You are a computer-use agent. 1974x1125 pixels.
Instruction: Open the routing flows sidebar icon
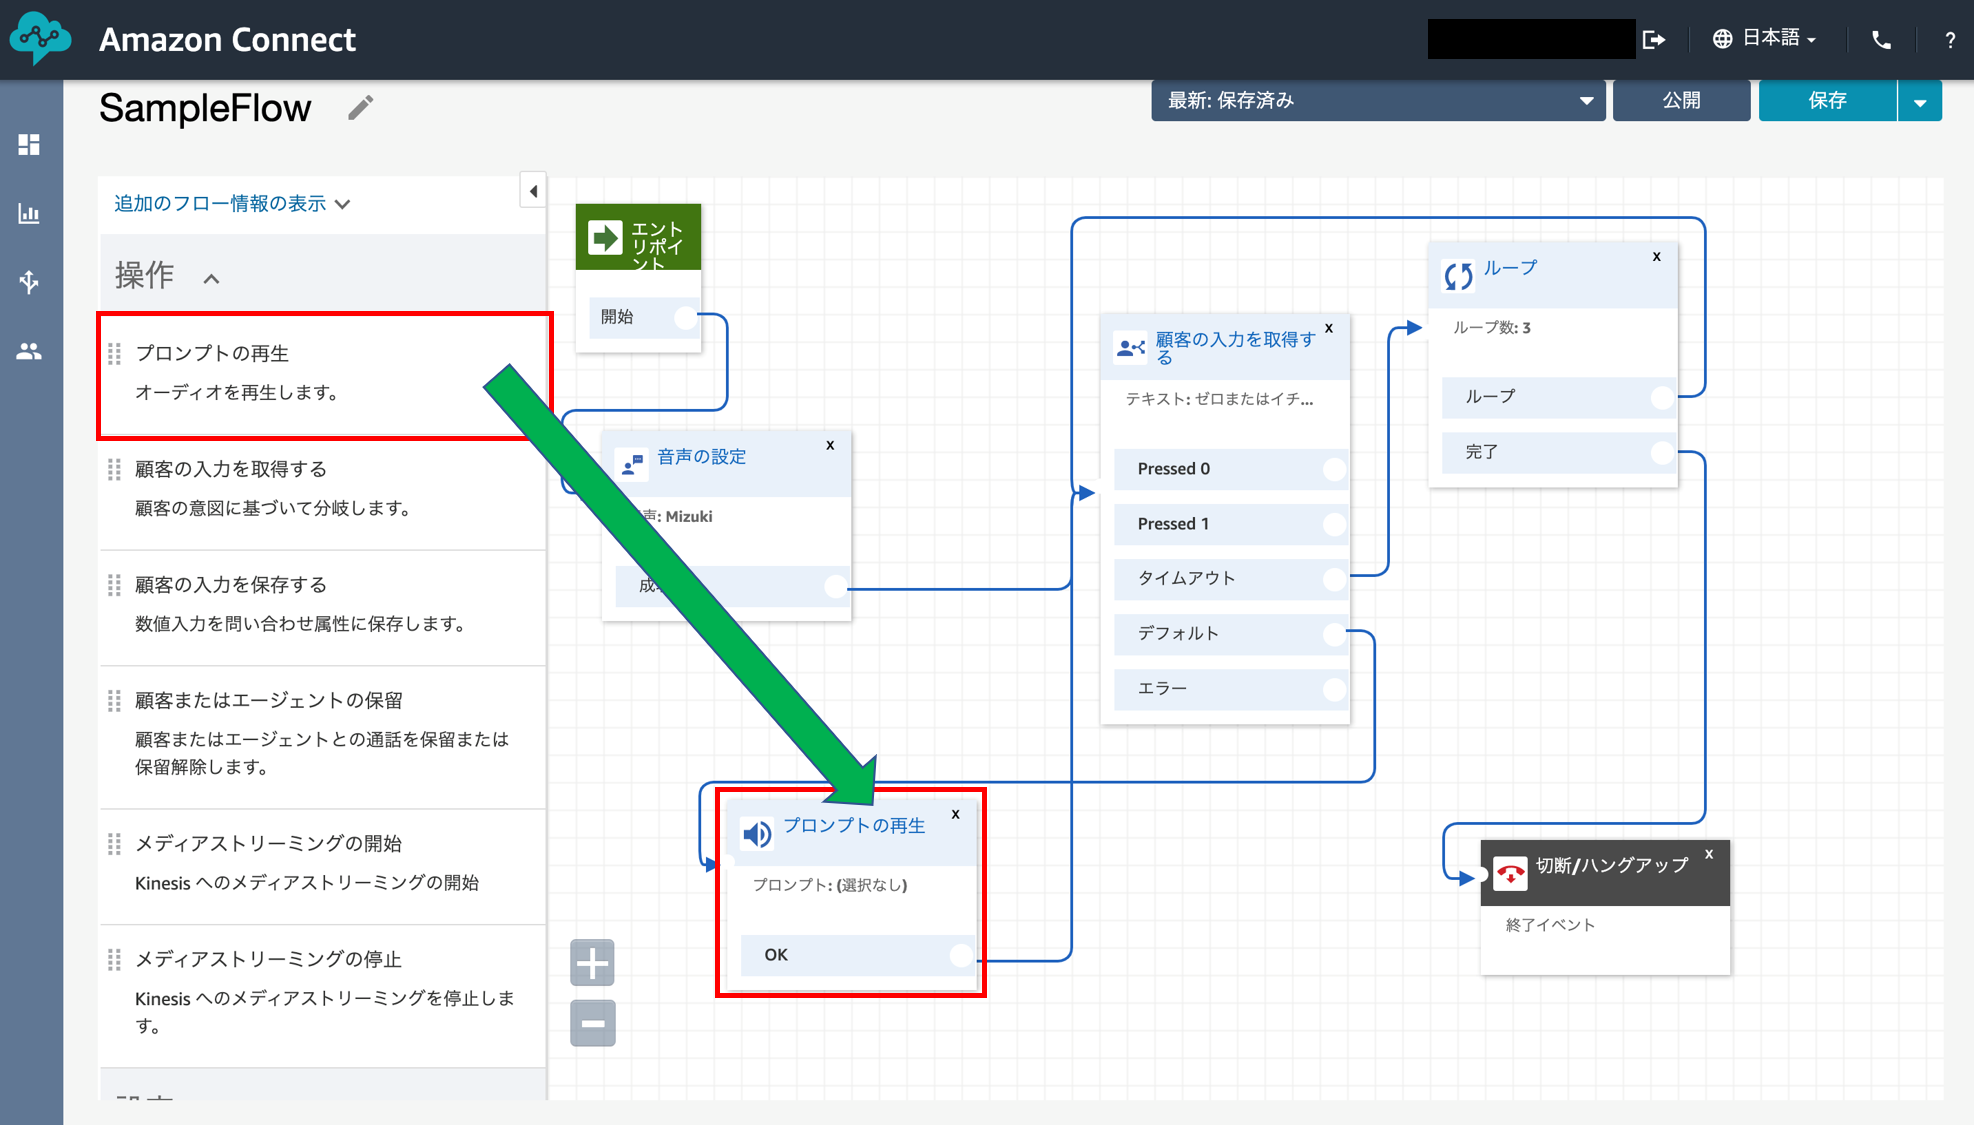pos(29,282)
